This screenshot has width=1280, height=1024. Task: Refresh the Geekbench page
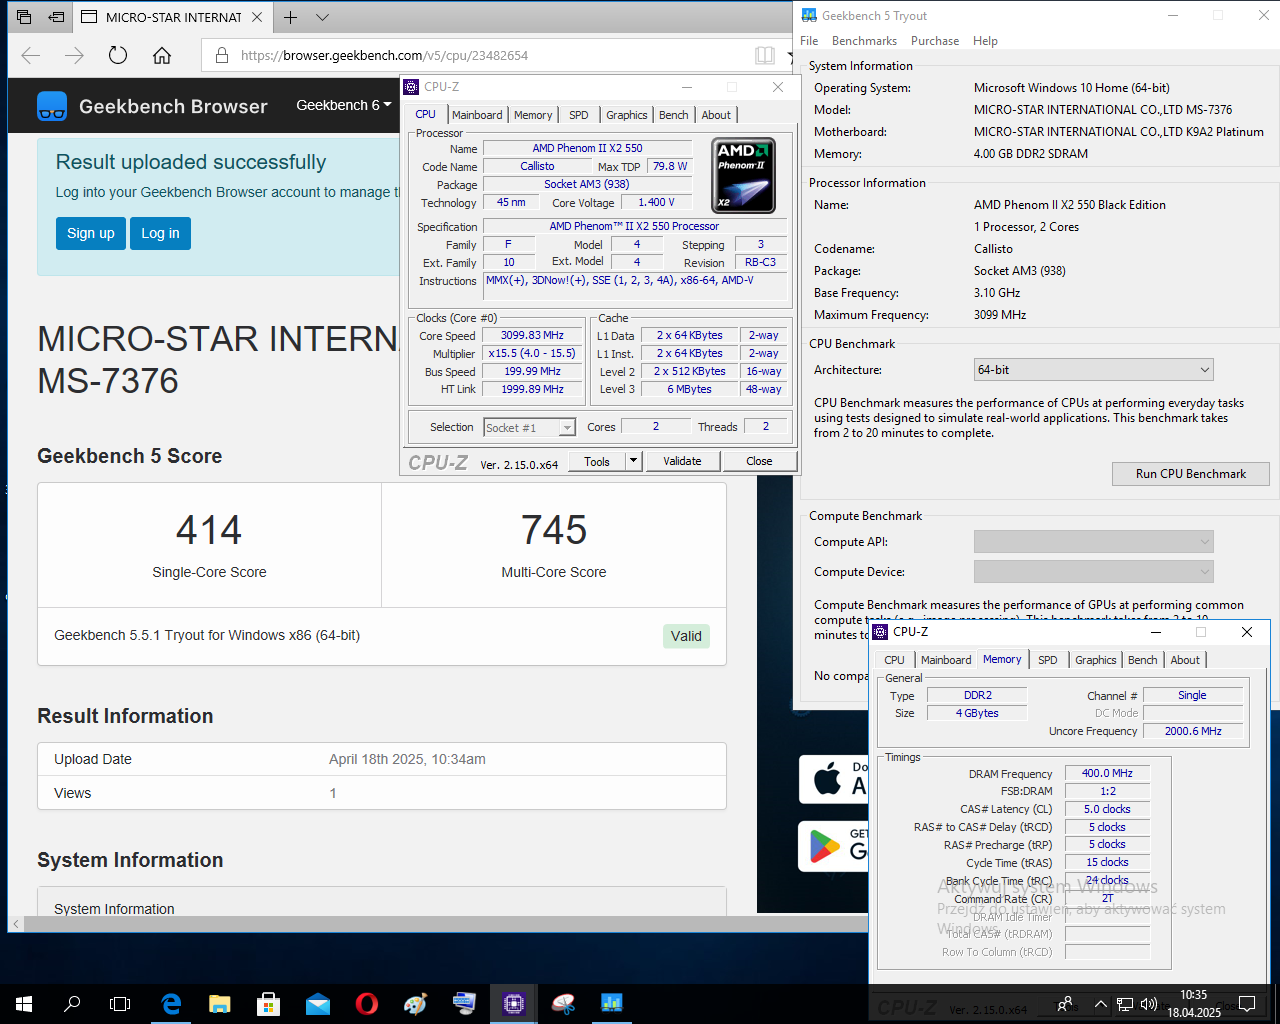click(118, 55)
